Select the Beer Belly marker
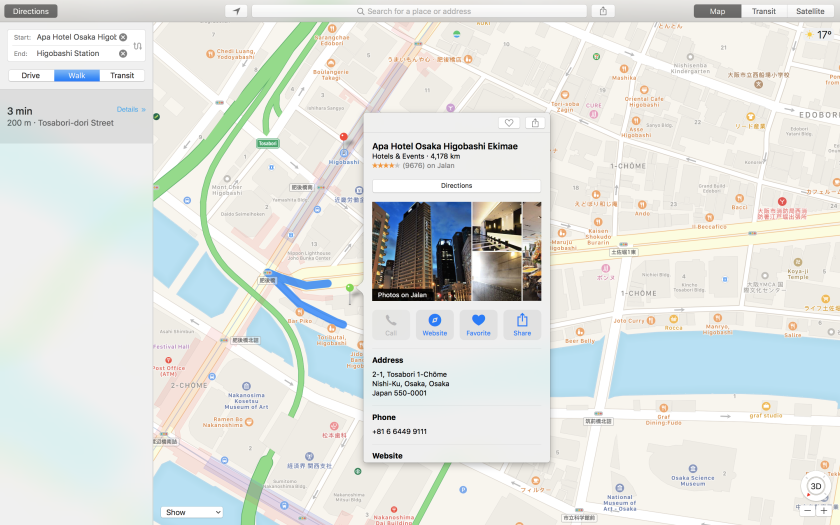Viewport: 840px width, 525px height. [x=580, y=332]
